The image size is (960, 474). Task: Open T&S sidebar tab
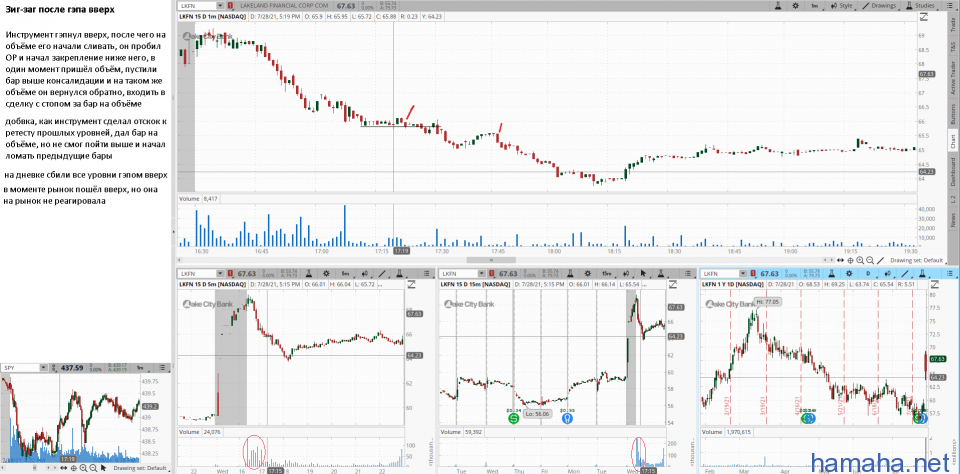pos(953,47)
